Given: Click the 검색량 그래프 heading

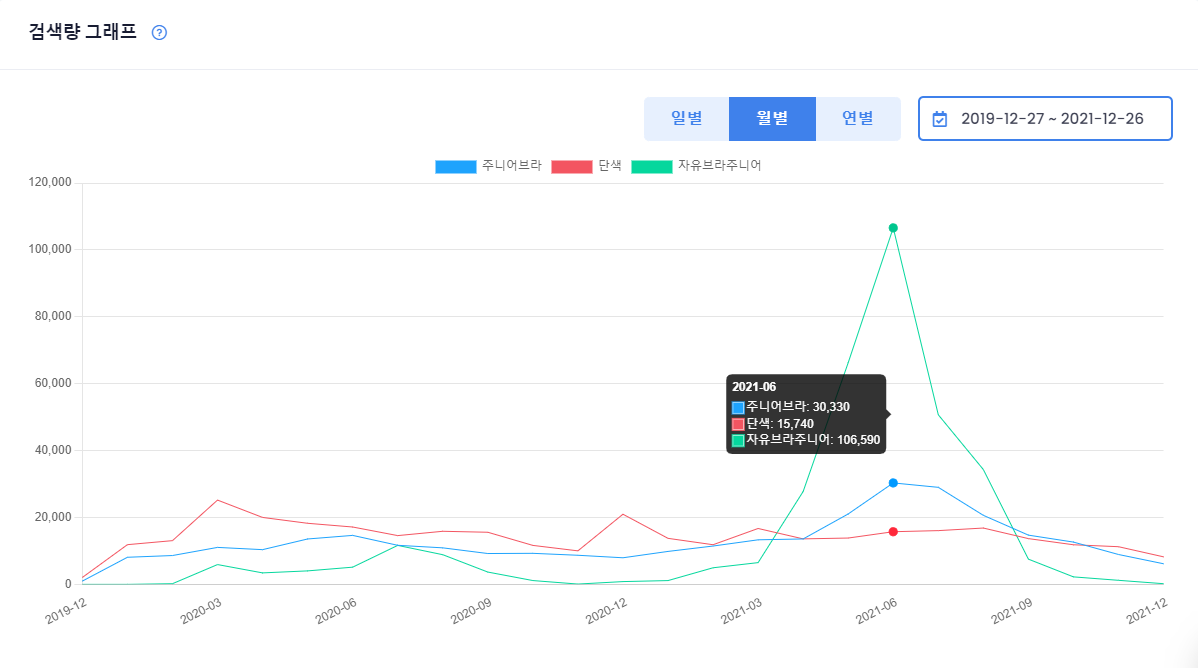Looking at the screenshot, I should [83, 32].
